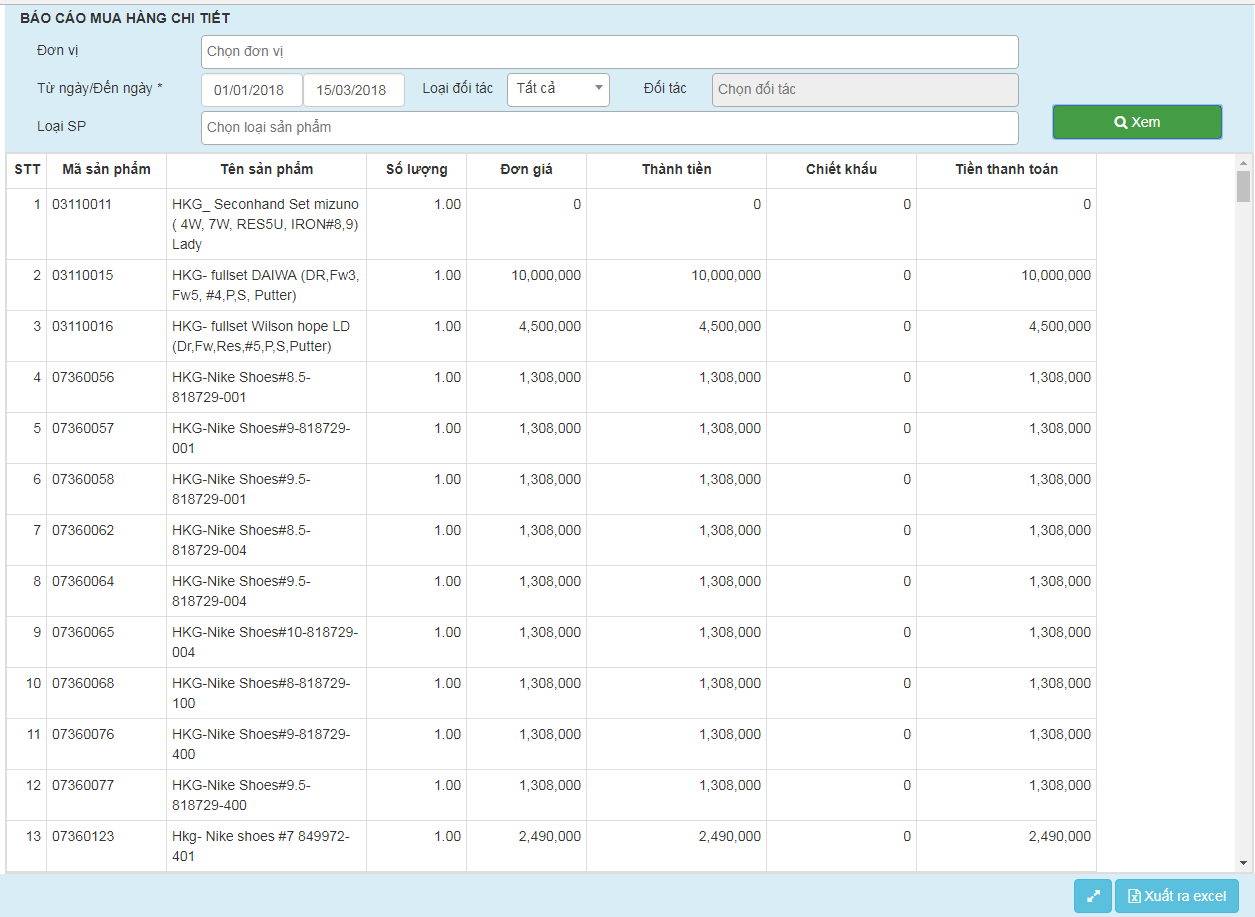The image size is (1255, 917).
Task: Click product name Nike shoes #7 849972-401
Action: [261, 846]
